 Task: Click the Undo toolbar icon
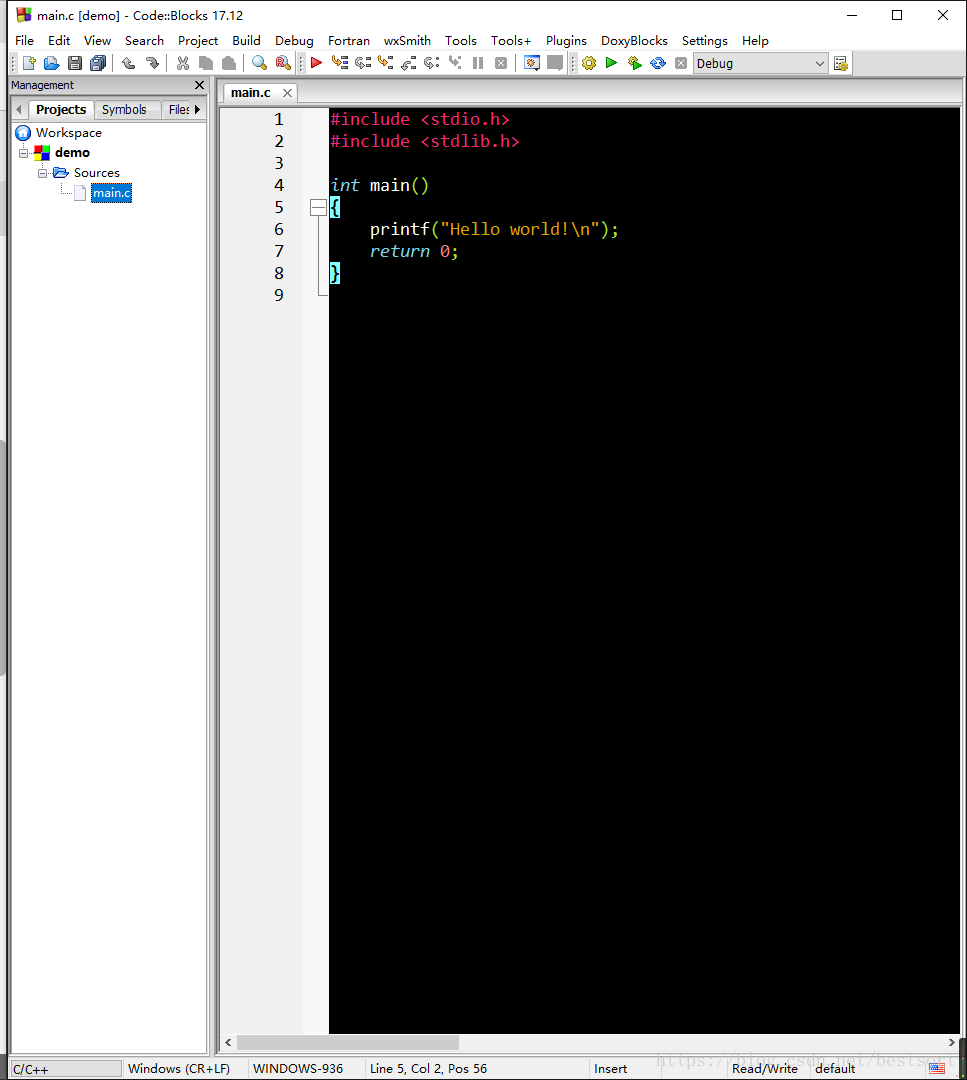[129, 63]
